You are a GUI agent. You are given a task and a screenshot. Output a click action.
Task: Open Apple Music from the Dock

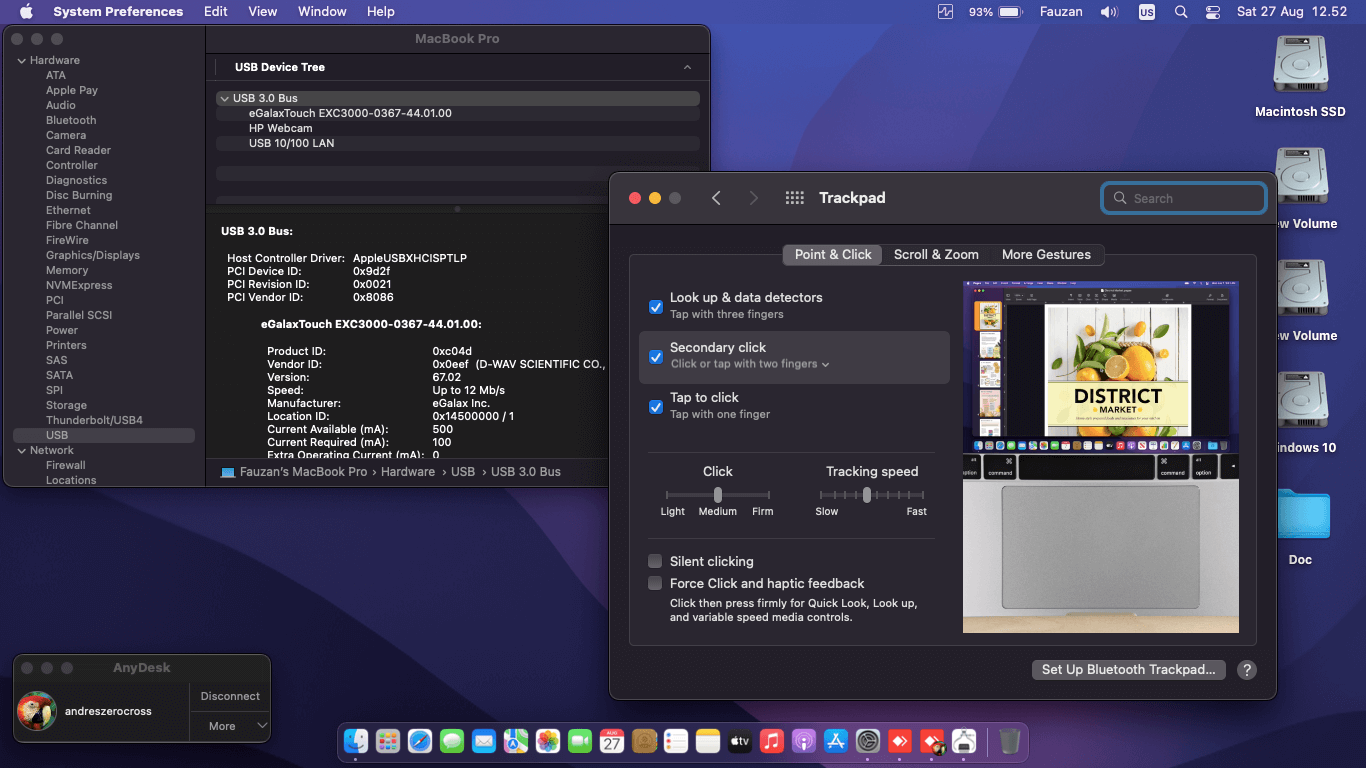pos(771,742)
